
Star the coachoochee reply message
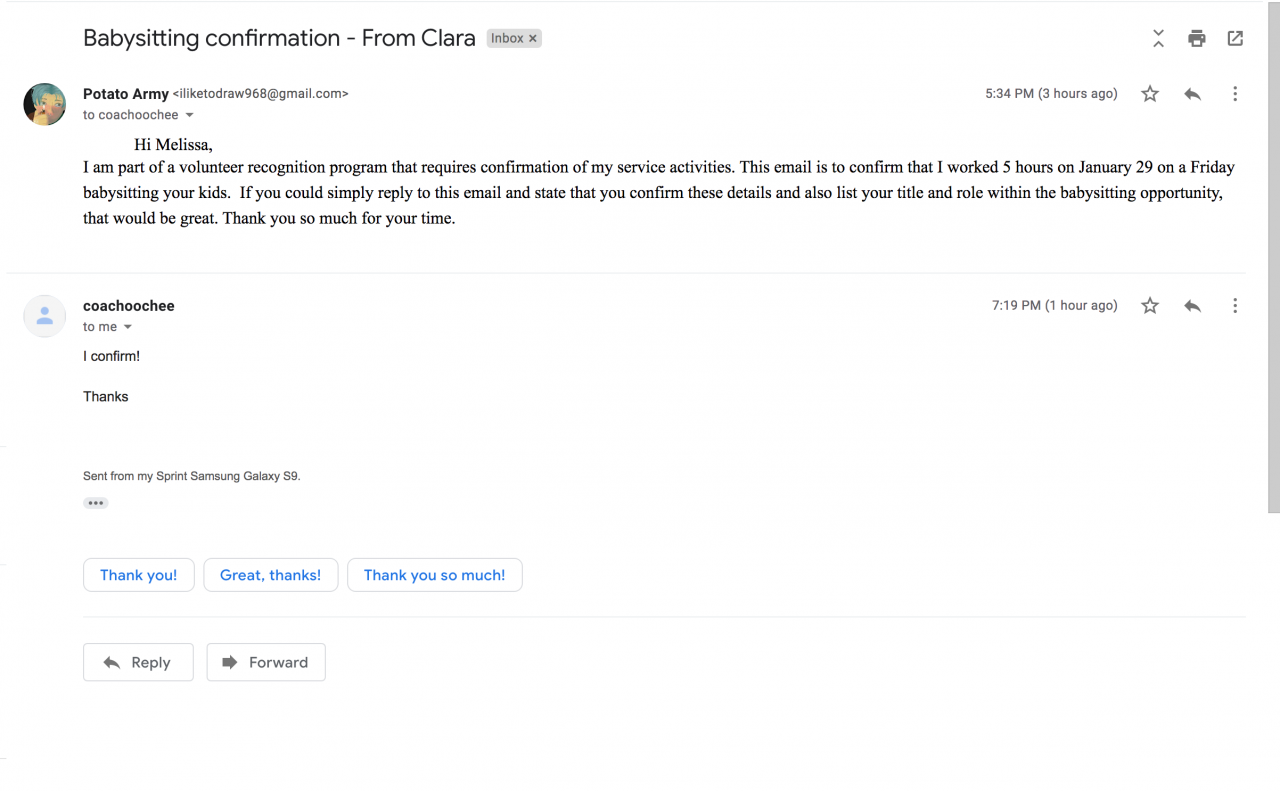coord(1150,306)
